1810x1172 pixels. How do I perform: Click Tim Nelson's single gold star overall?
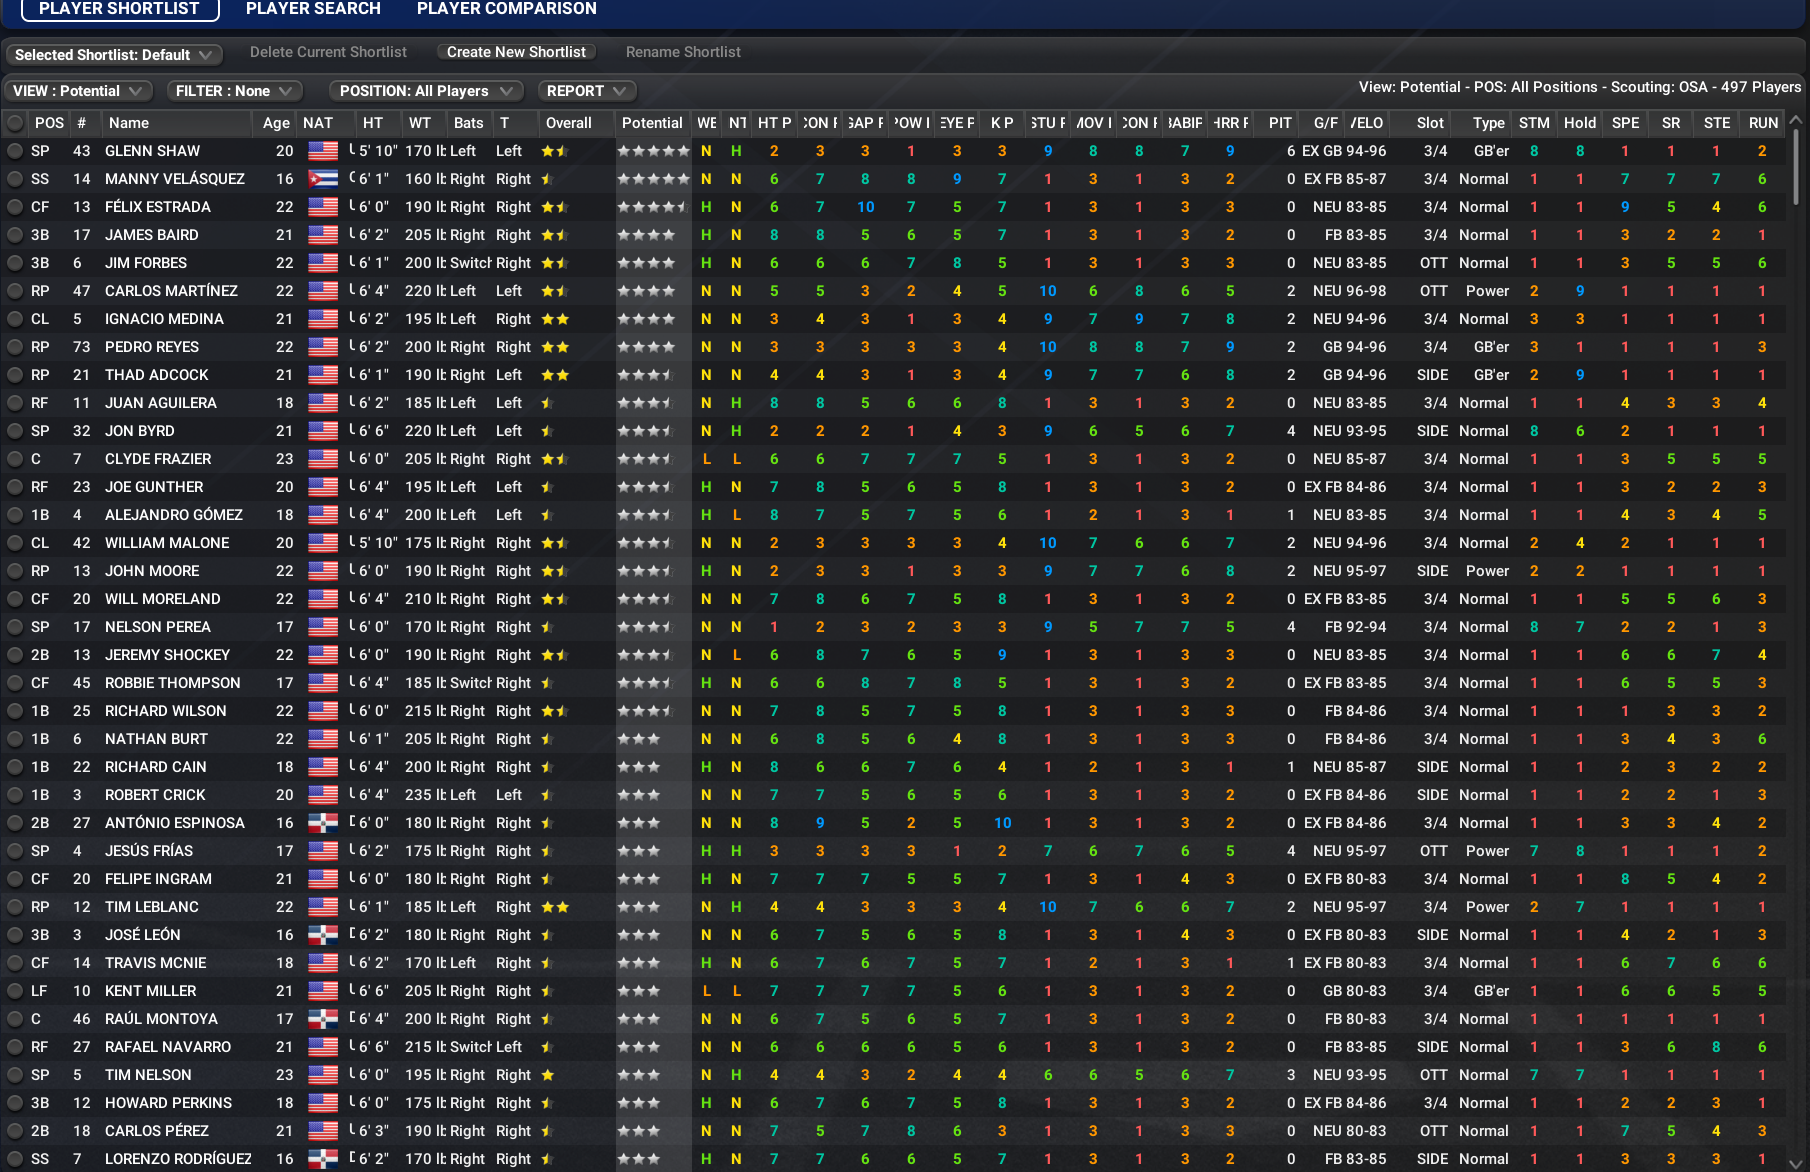pos(548,1075)
